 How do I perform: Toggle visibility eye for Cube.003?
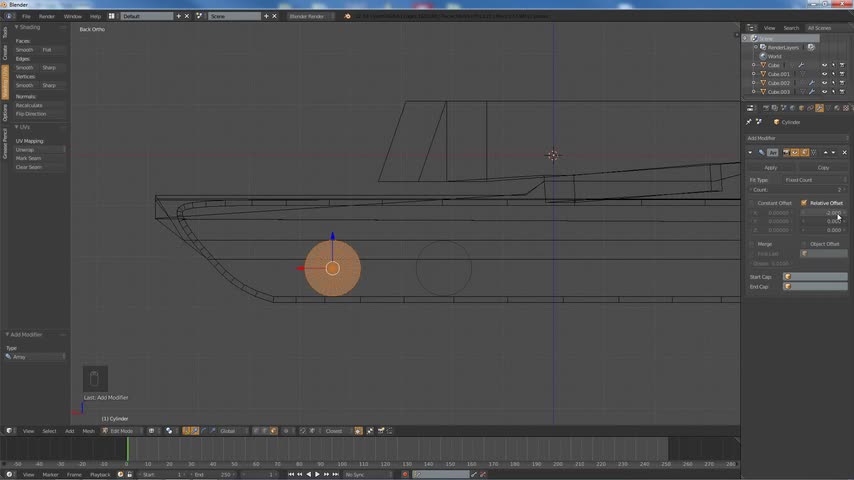point(824,92)
